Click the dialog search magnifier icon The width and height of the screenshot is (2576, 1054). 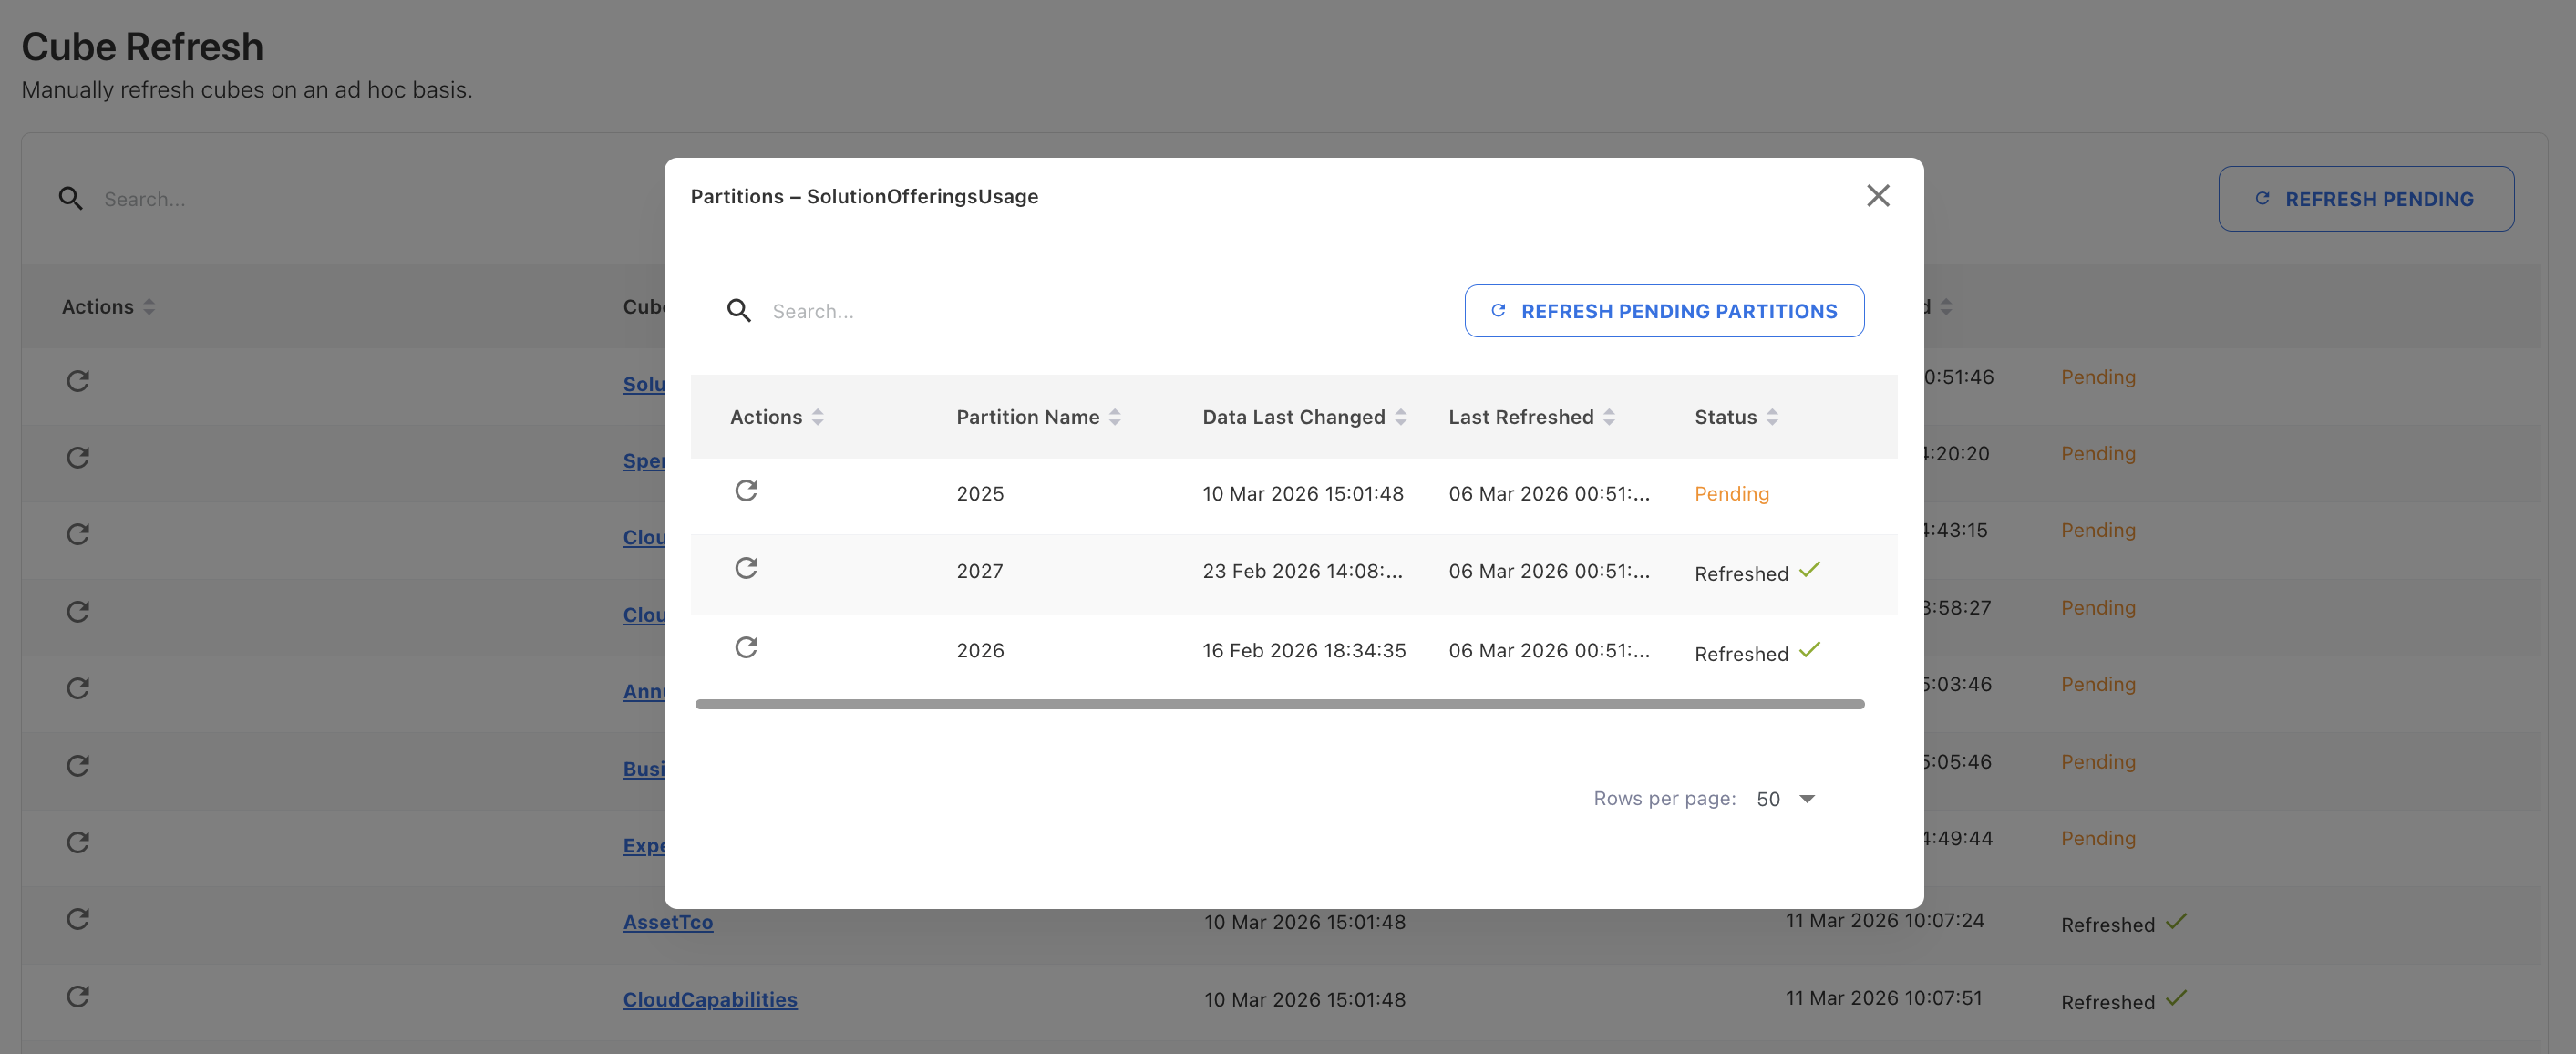point(739,311)
